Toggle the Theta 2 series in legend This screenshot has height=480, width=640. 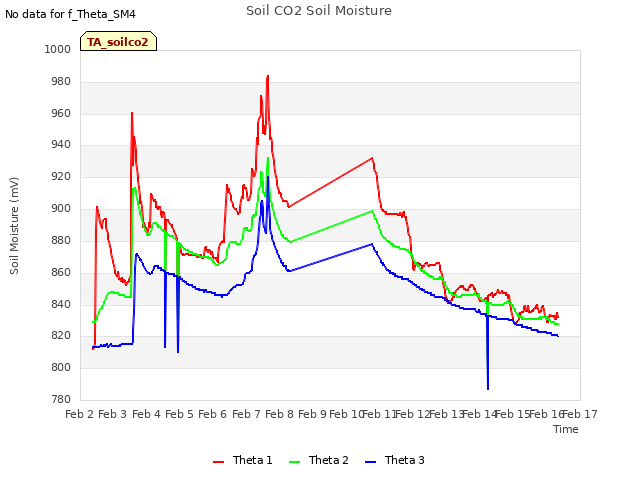point(319,460)
